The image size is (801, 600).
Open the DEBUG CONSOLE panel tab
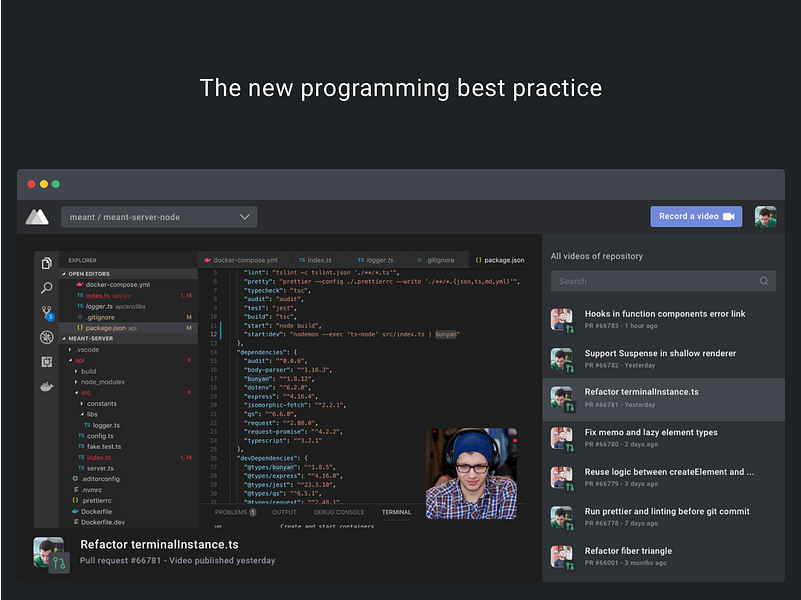(339, 512)
